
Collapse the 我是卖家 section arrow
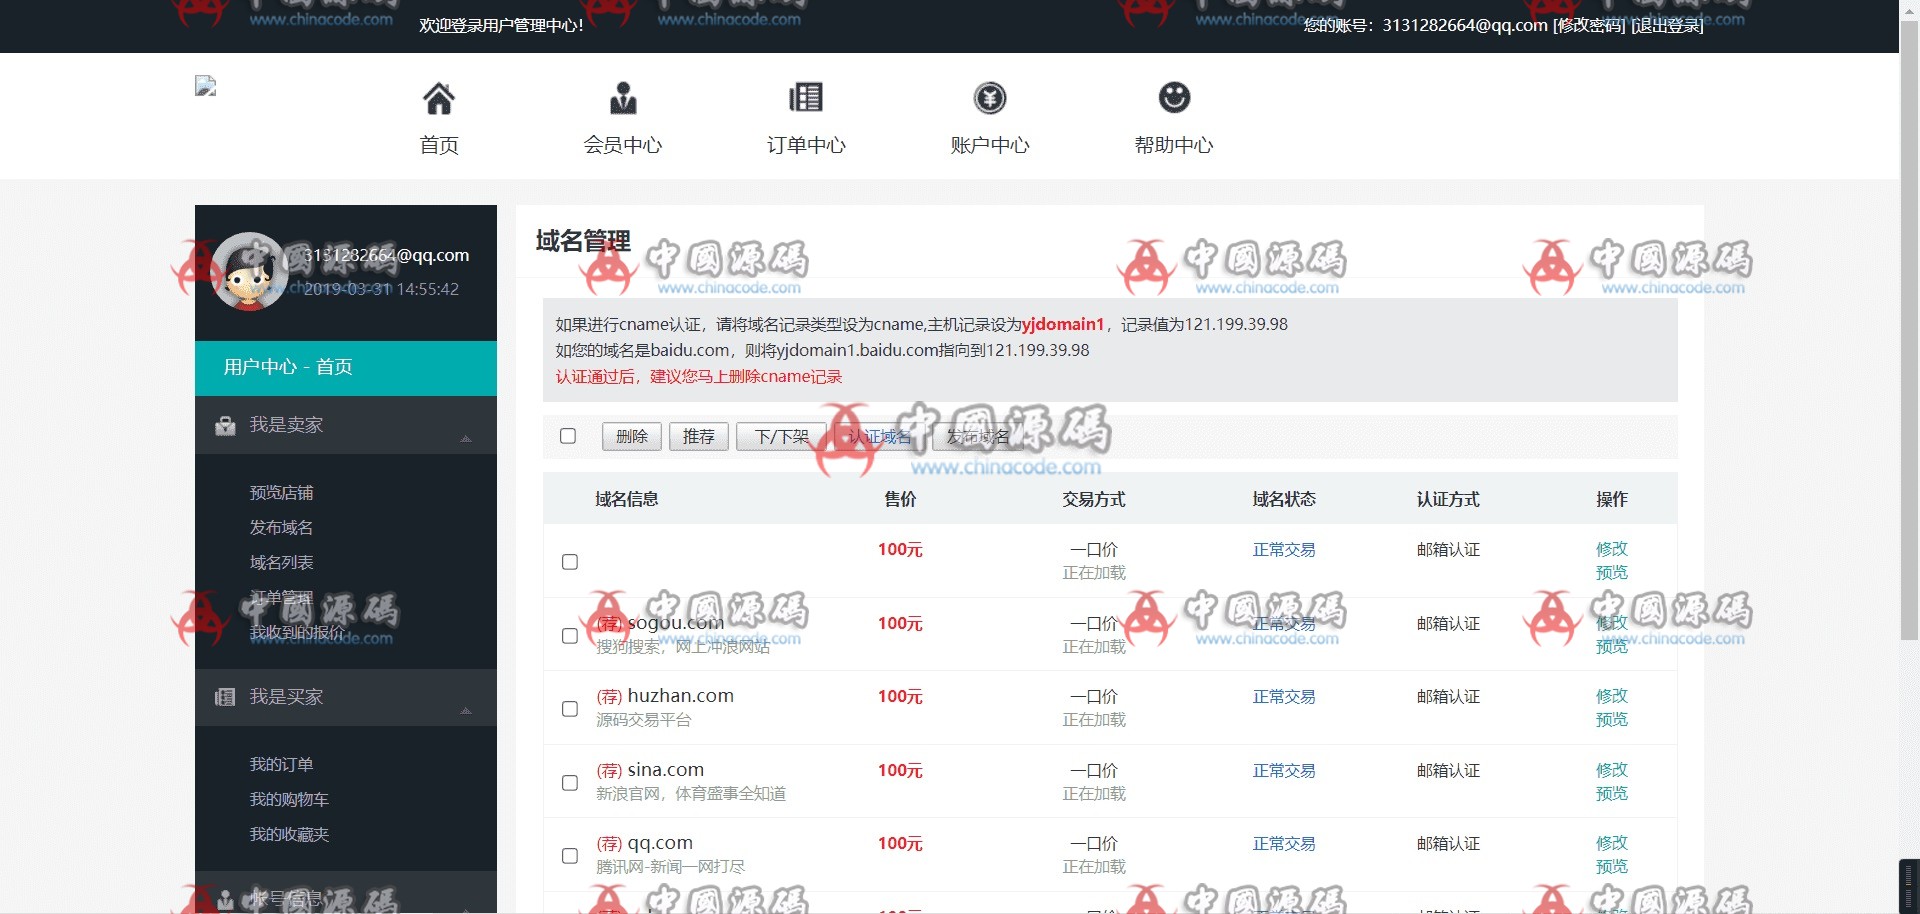pos(466,439)
